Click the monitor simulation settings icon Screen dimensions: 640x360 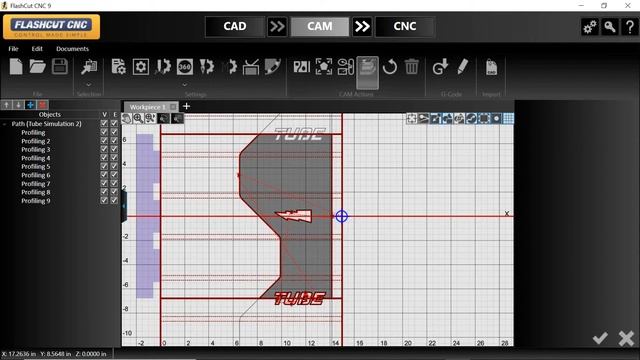pos(251,67)
